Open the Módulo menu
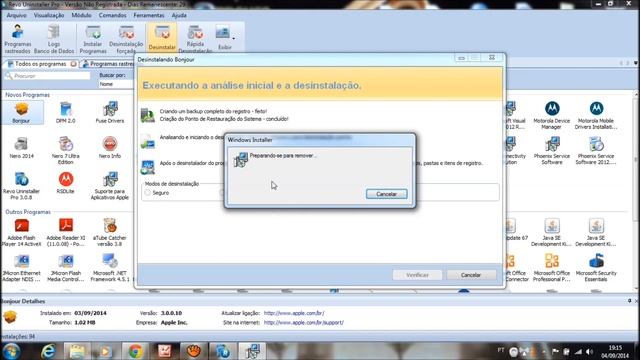Viewport: 640px width, 360px height. coord(81,15)
